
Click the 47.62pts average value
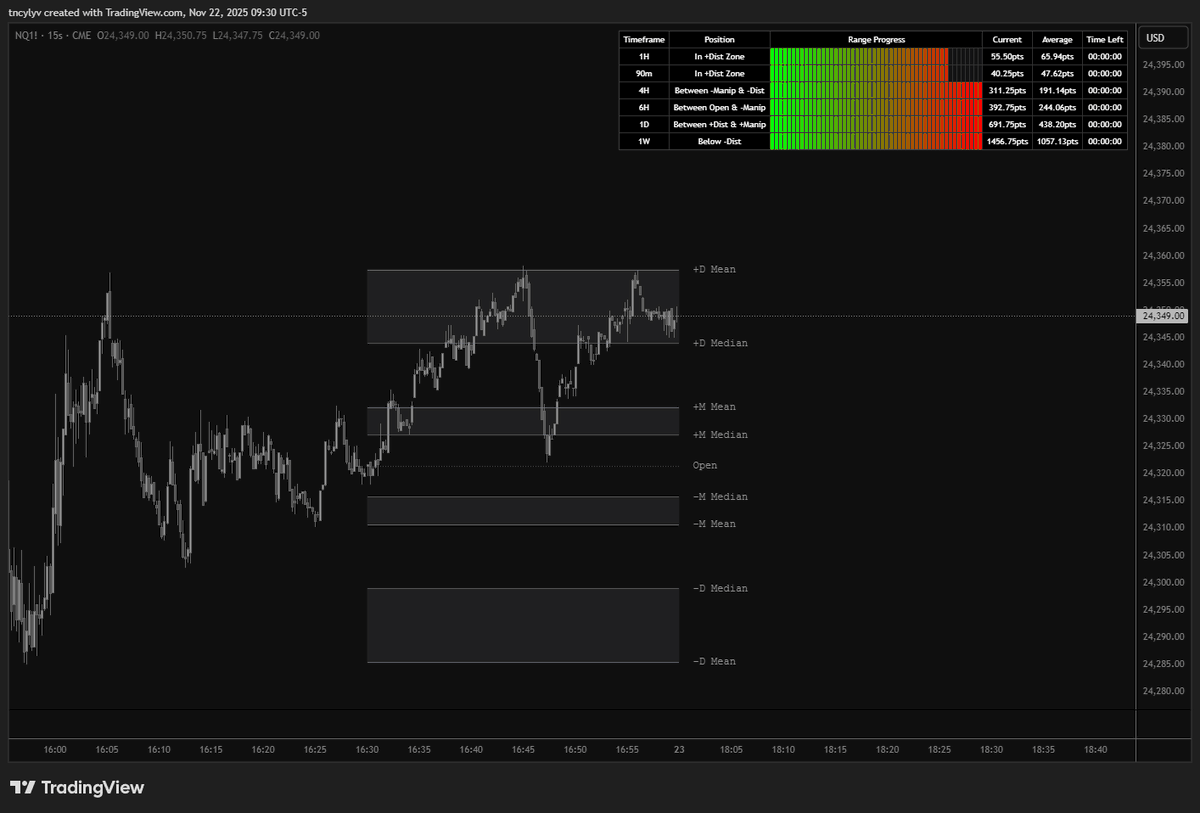[x=1057, y=74]
